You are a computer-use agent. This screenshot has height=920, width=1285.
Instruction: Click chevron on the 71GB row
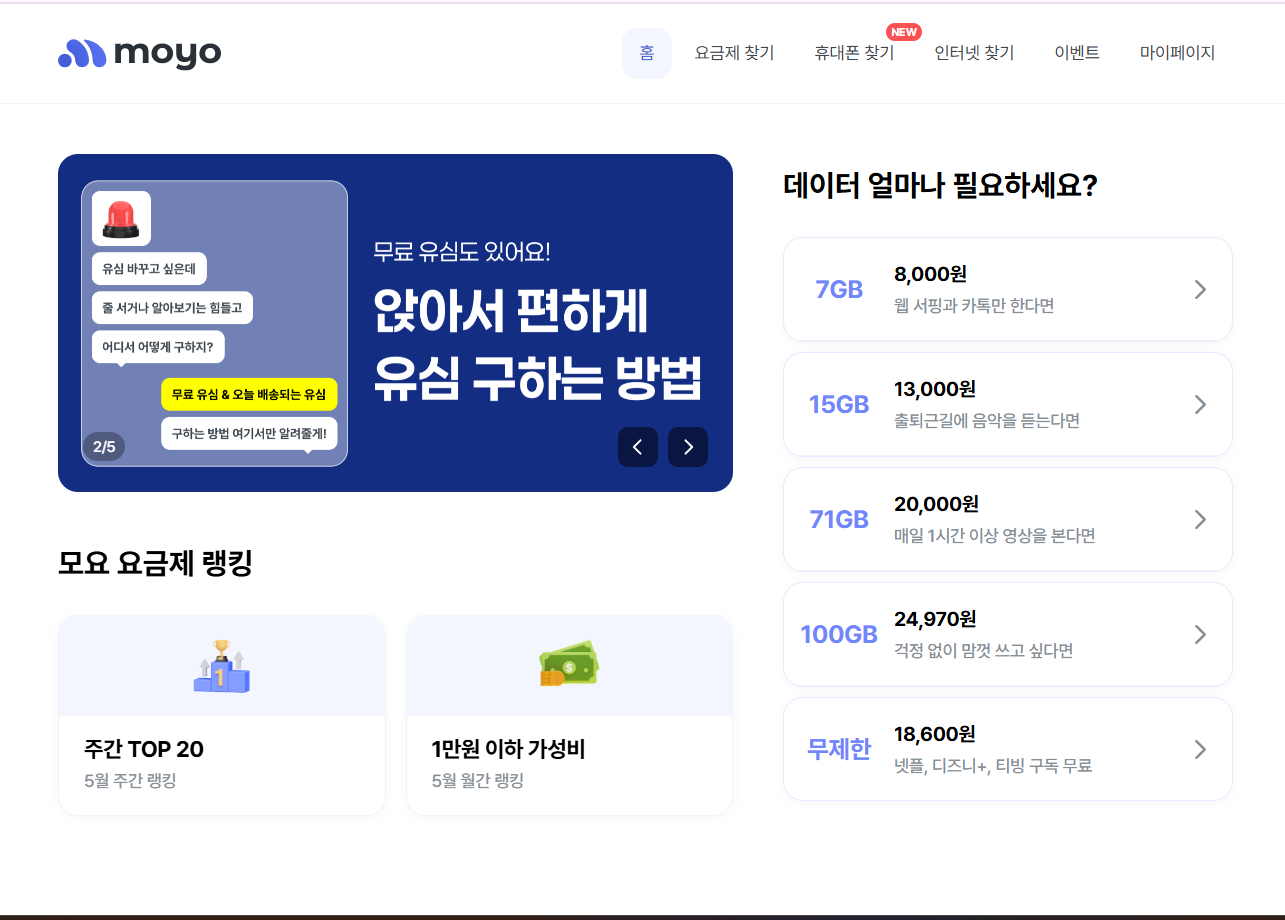coord(1200,519)
